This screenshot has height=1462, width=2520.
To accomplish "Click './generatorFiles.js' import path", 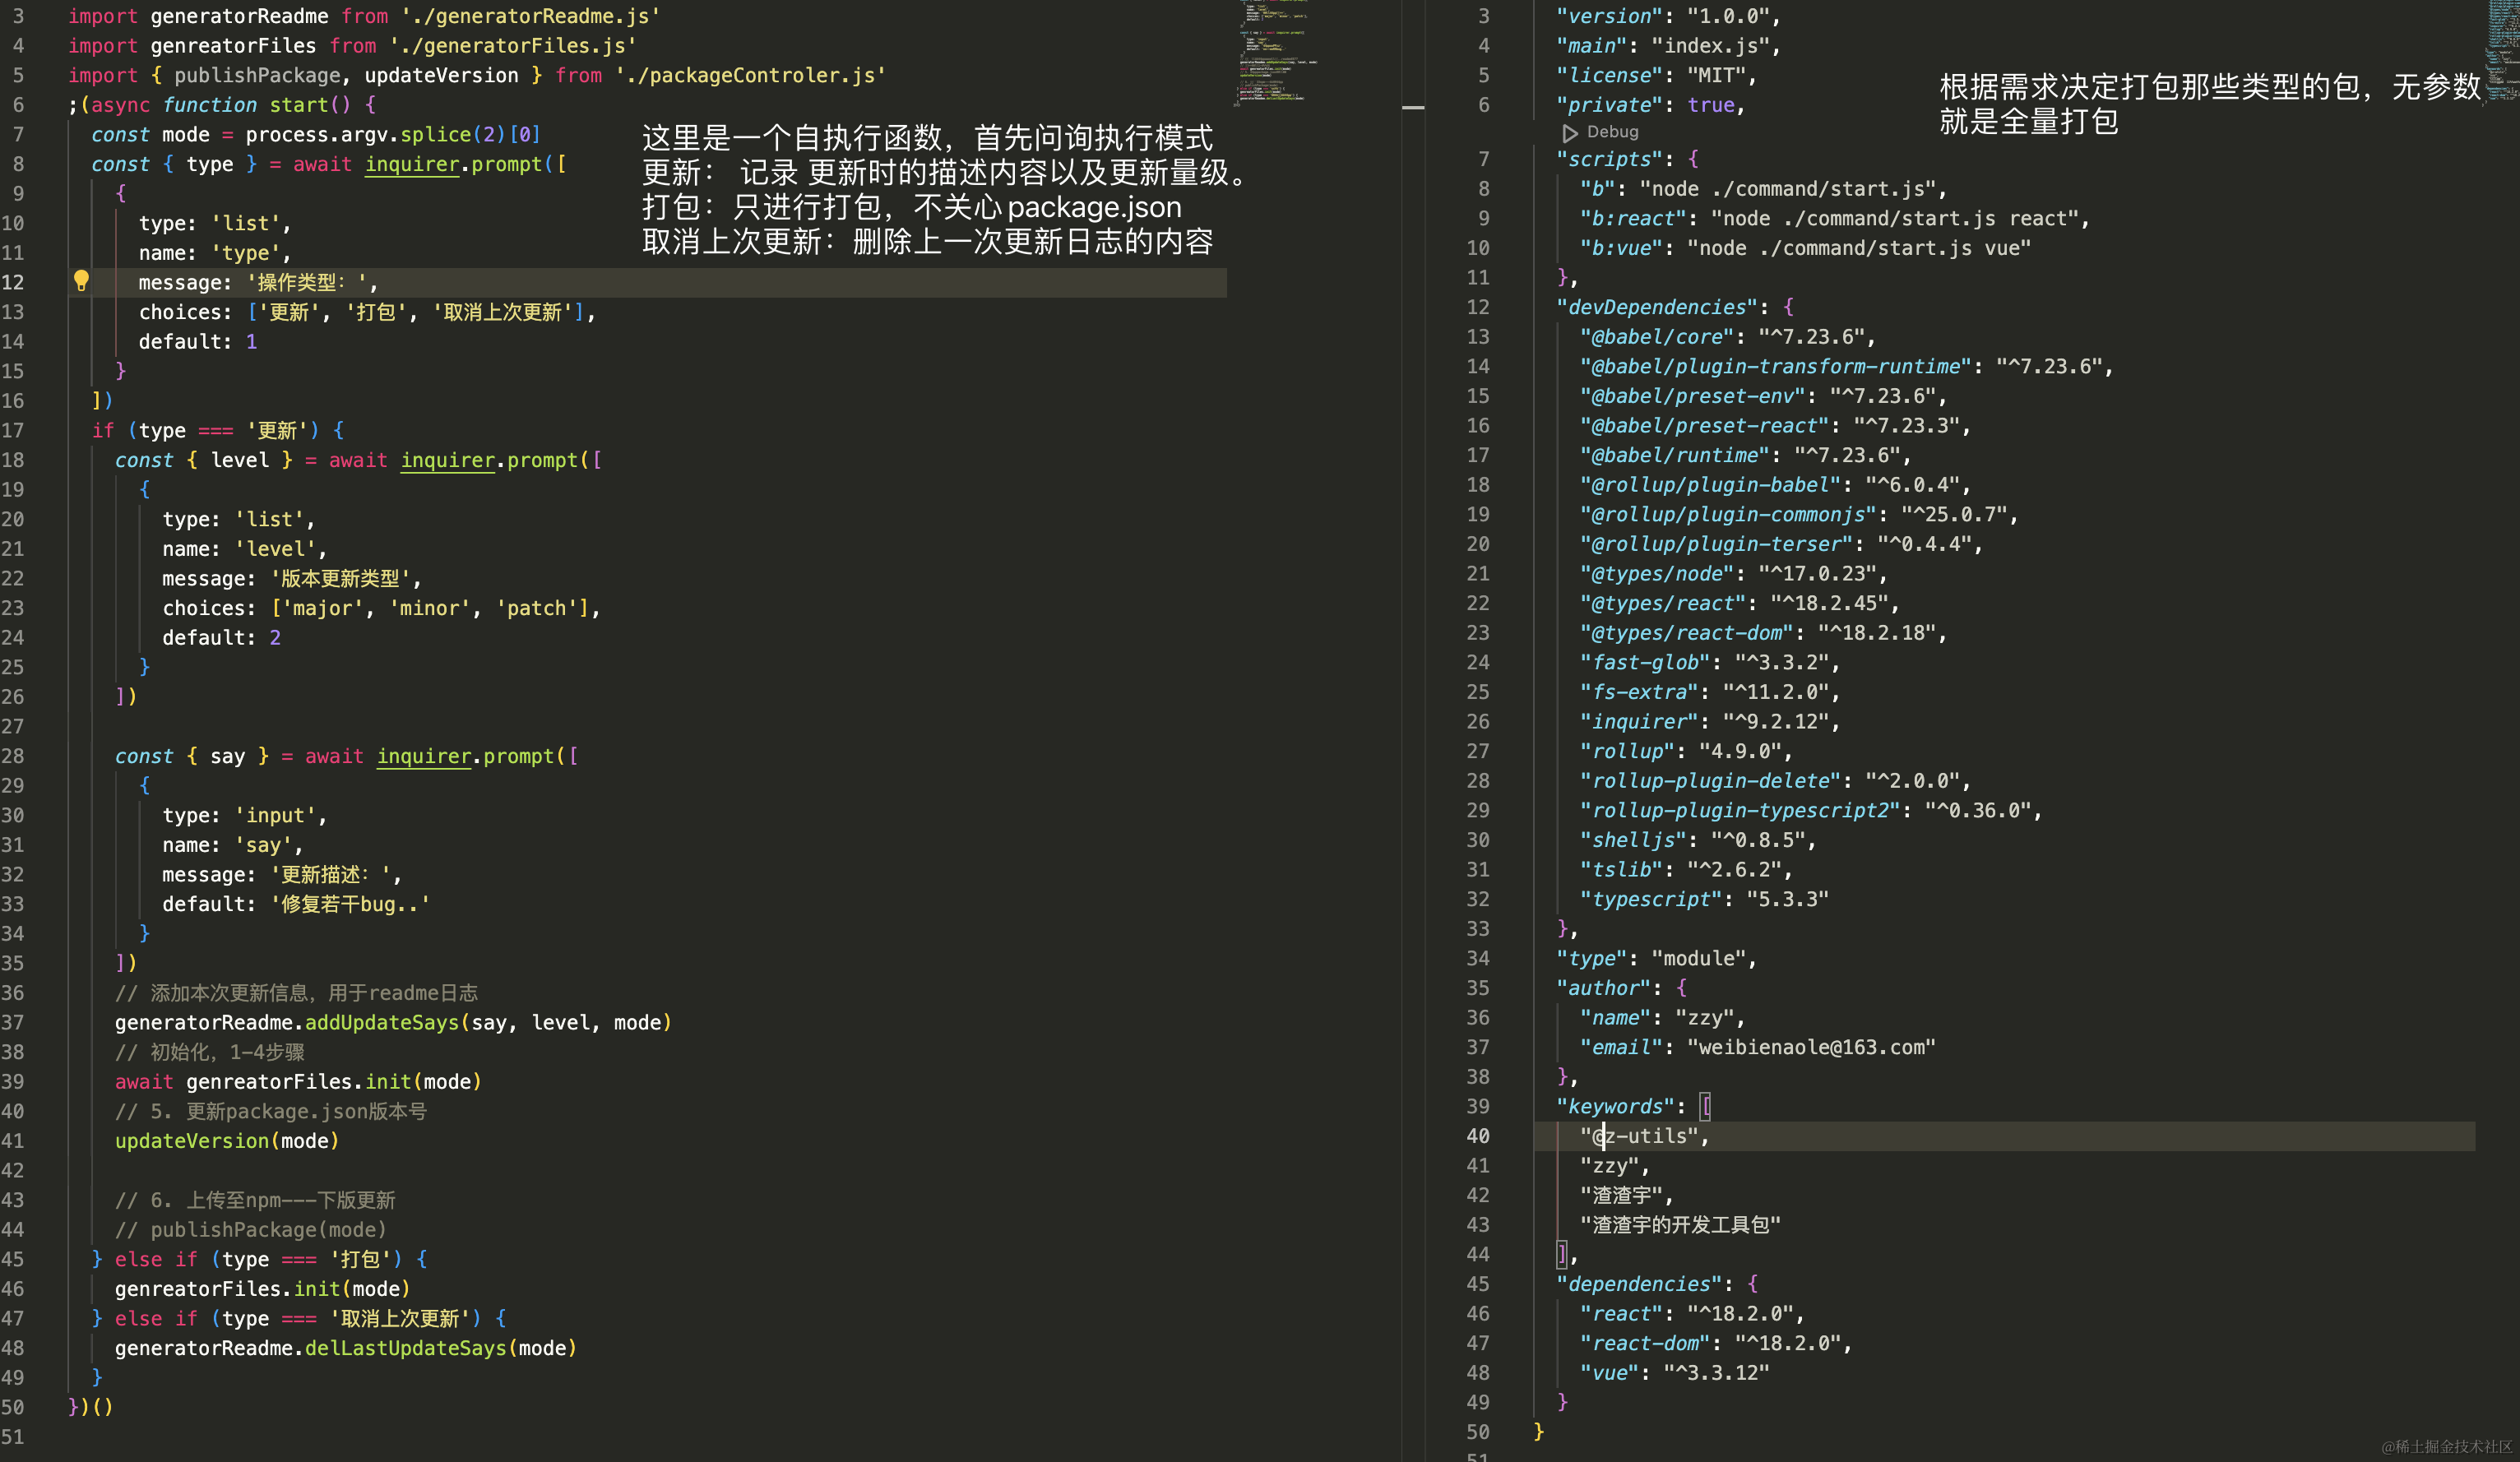I will tap(513, 46).
